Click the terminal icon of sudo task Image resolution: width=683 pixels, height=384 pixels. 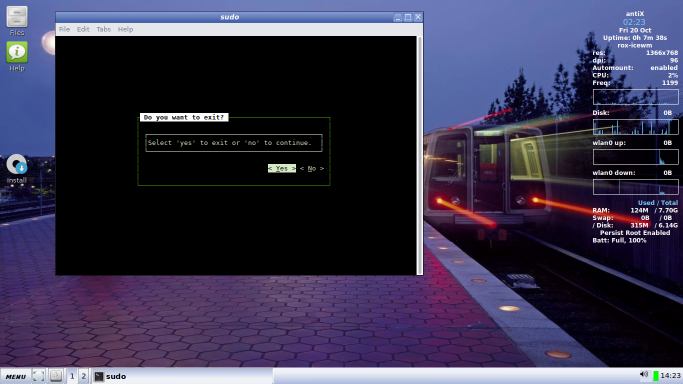[99, 376]
